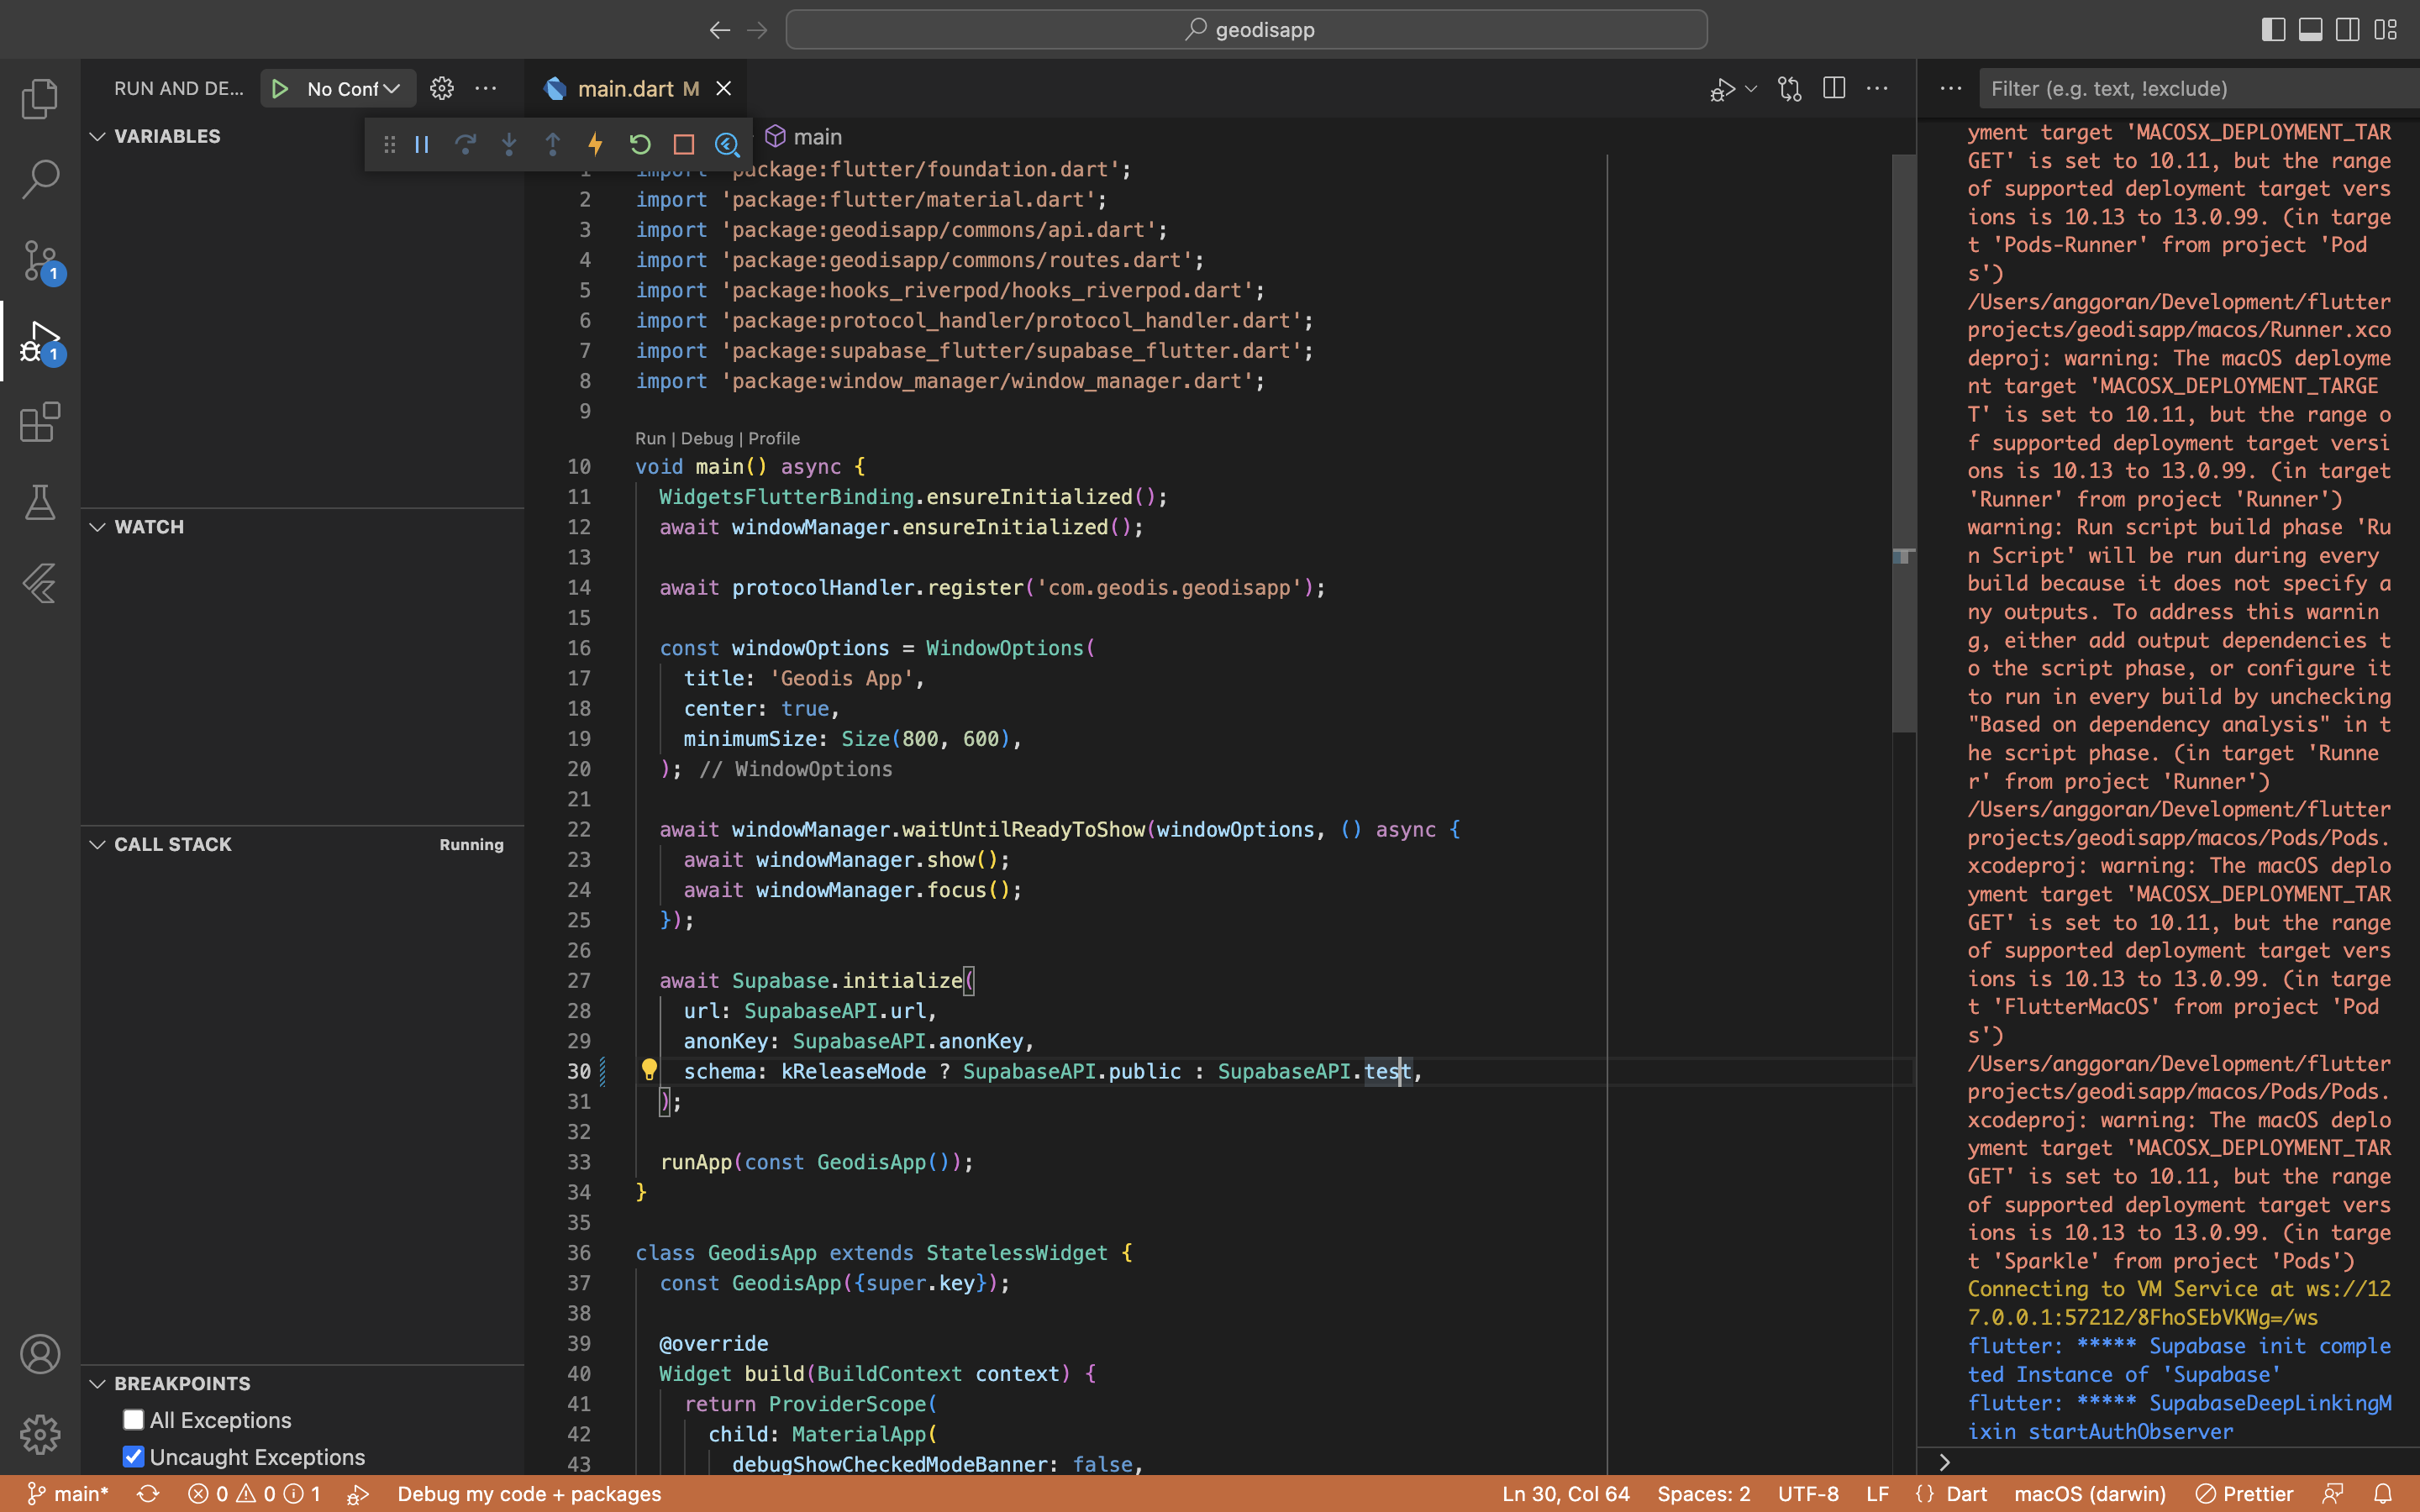Click the Dart language mode in status bar
Screen dimensions: 2420x1512
pos(1966,1493)
